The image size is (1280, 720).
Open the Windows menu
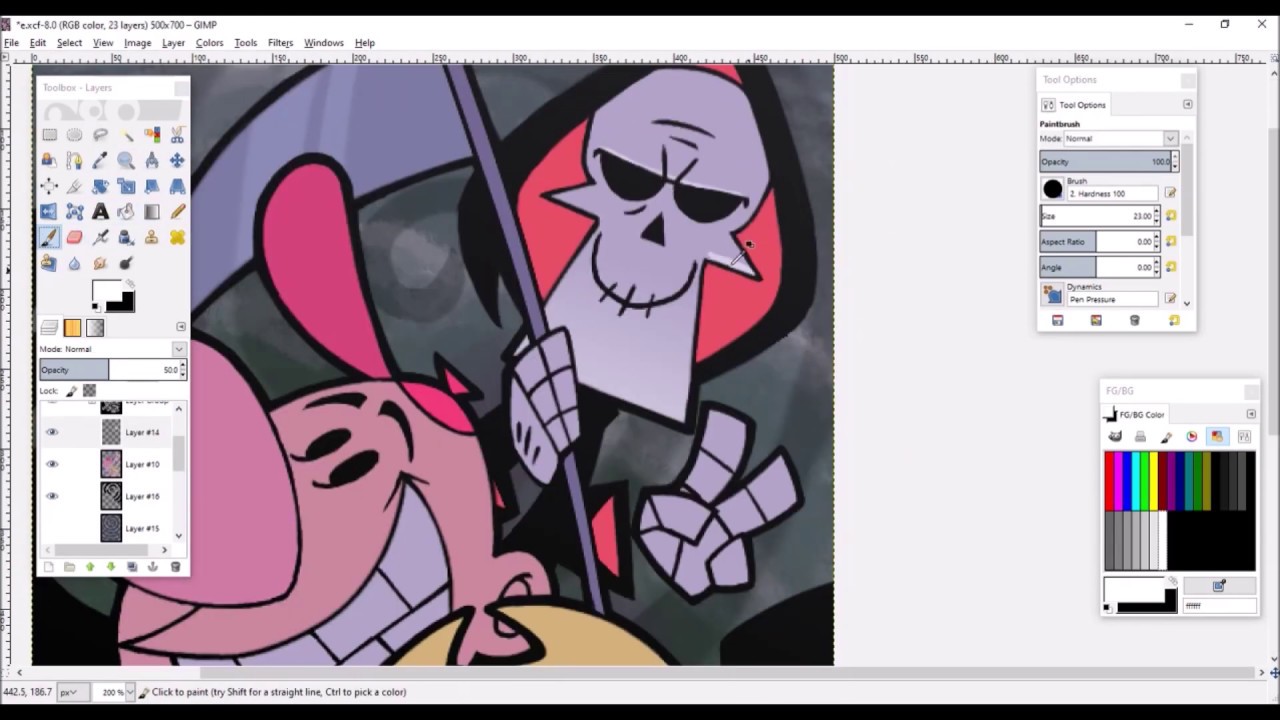[323, 43]
